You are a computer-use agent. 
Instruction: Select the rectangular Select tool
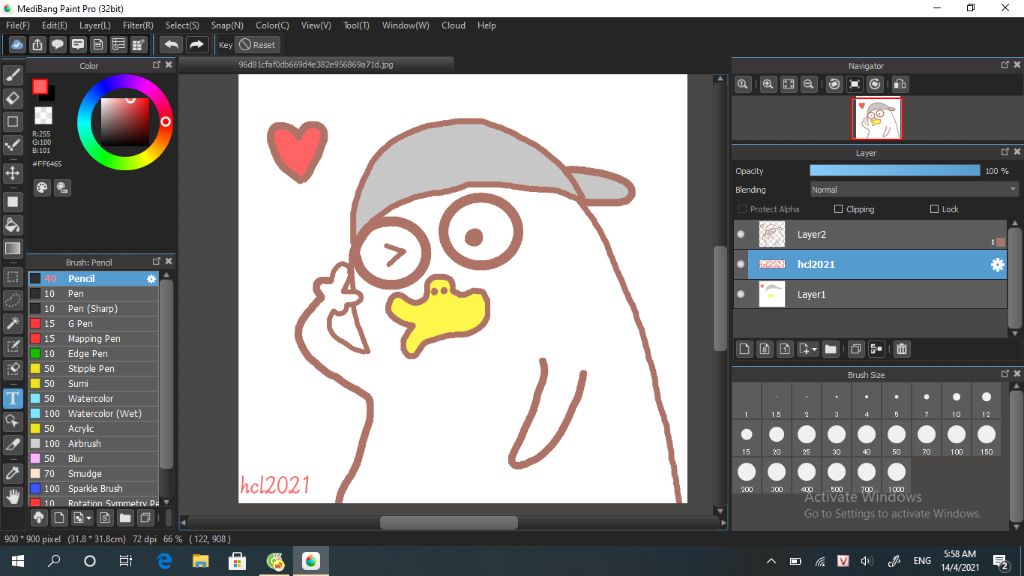pyautogui.click(x=12, y=277)
